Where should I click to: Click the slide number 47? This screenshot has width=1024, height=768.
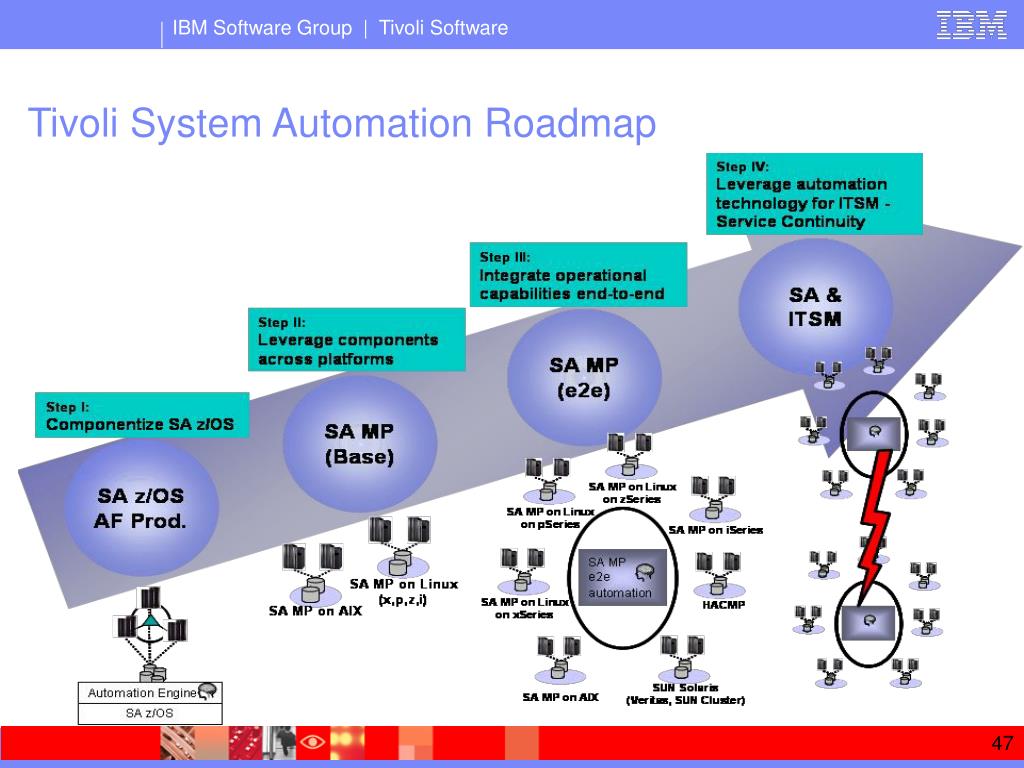coord(1002,743)
